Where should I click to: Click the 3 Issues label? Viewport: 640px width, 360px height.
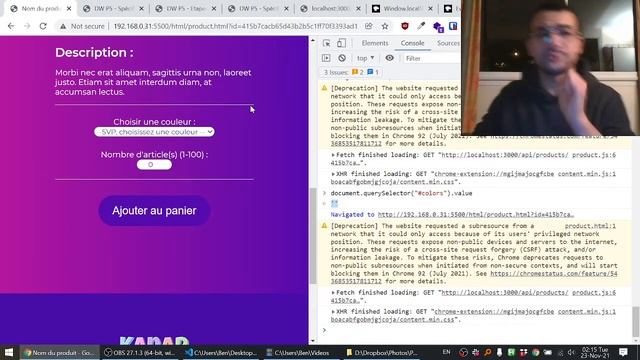click(x=336, y=72)
